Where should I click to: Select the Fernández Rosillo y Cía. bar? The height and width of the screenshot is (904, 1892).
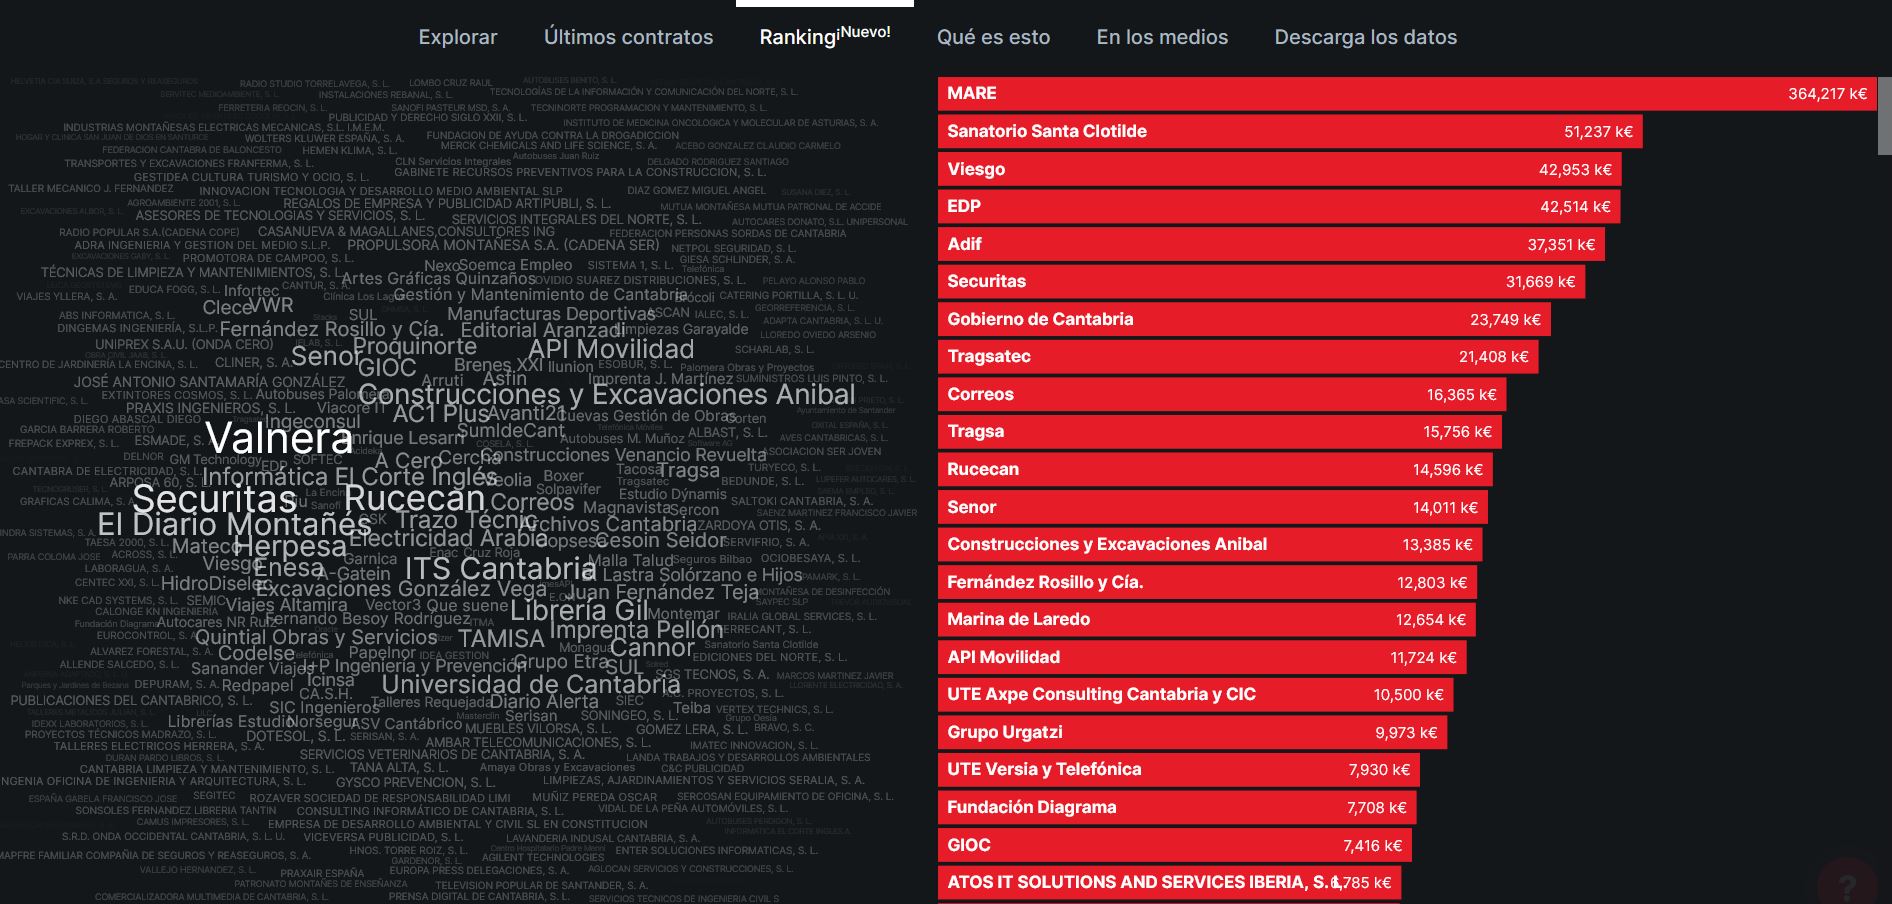(1207, 582)
